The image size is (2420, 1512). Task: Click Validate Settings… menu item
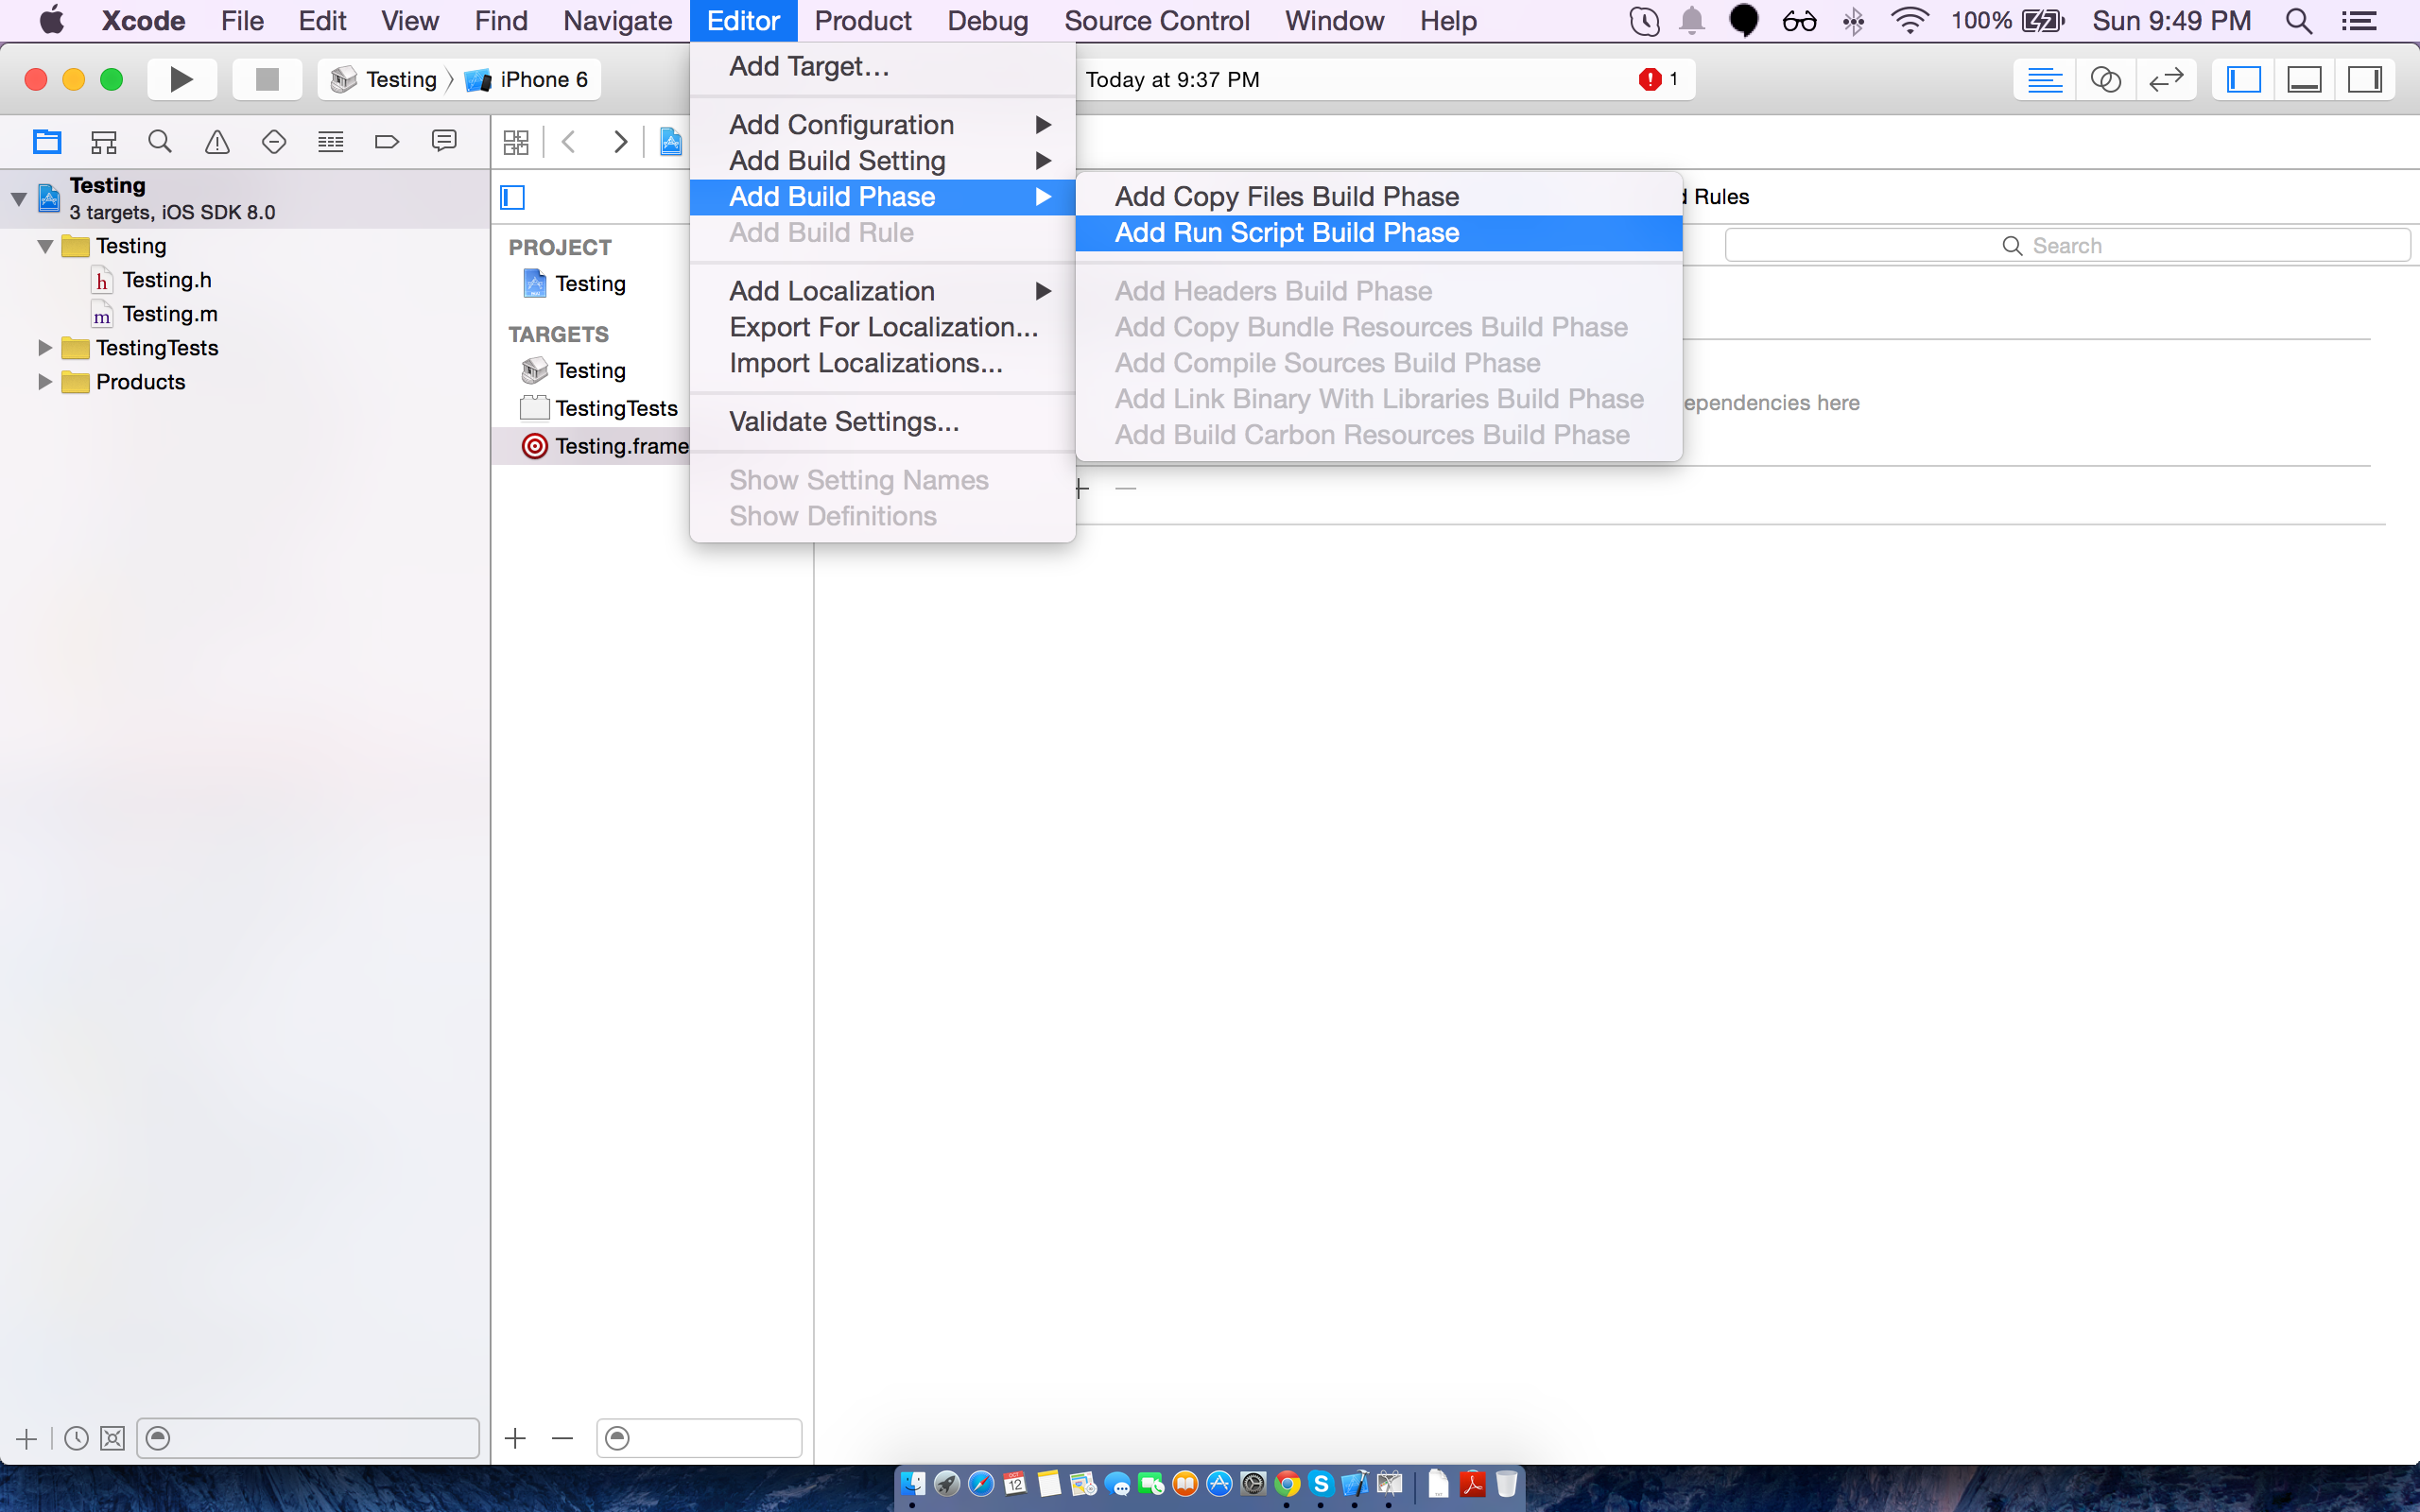pos(843,422)
